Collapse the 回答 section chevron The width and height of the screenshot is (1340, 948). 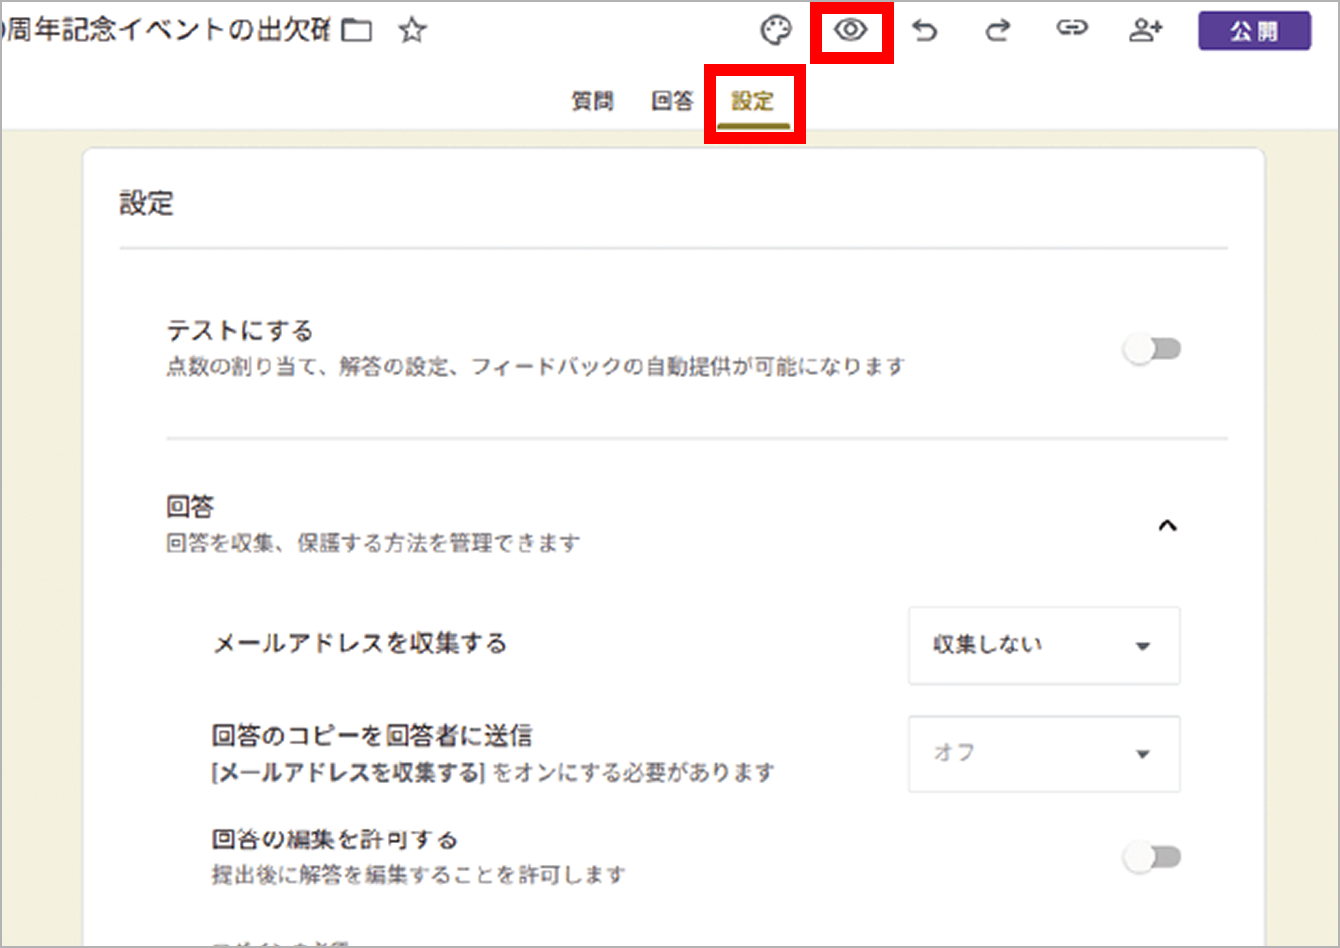pos(1166,526)
